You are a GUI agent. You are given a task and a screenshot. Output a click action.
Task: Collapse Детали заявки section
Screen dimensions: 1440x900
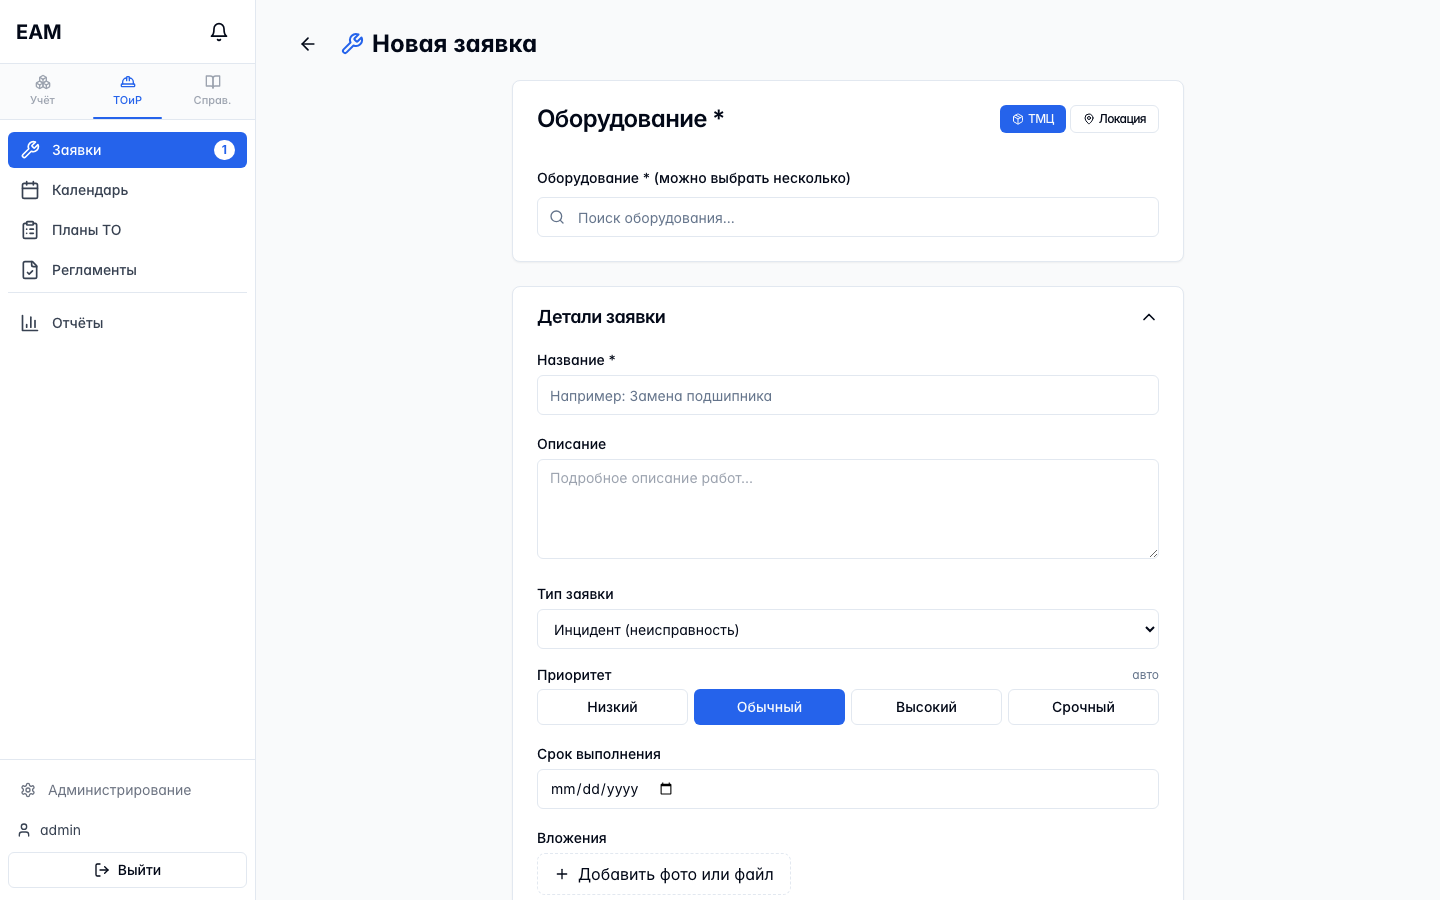pyautogui.click(x=1149, y=317)
